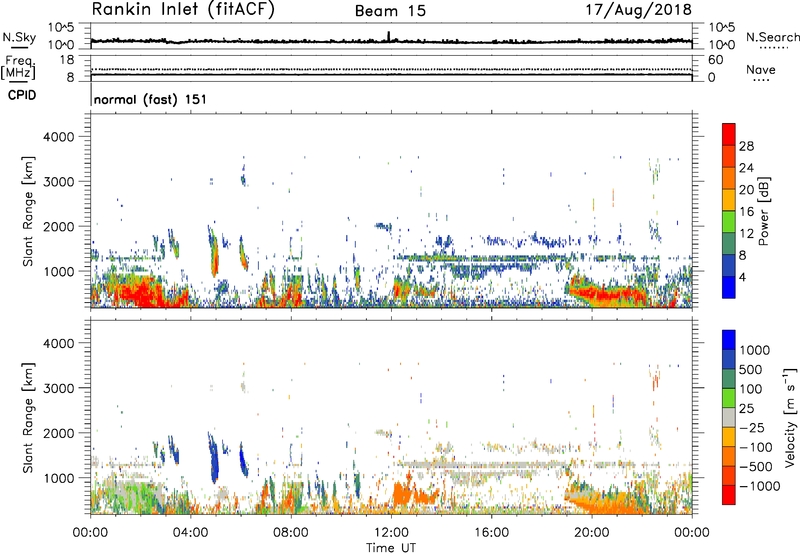Pick the red top segment of Power colorbar
The height and width of the screenshot is (554, 800).
click(x=729, y=134)
